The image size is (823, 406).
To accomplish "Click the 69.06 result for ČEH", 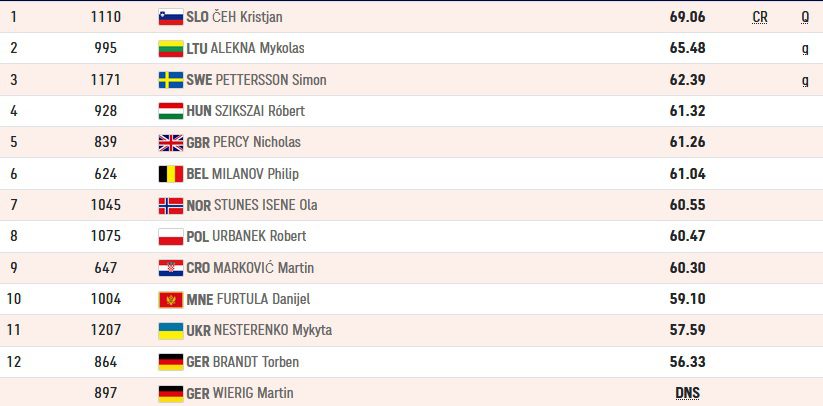I will [x=688, y=17].
